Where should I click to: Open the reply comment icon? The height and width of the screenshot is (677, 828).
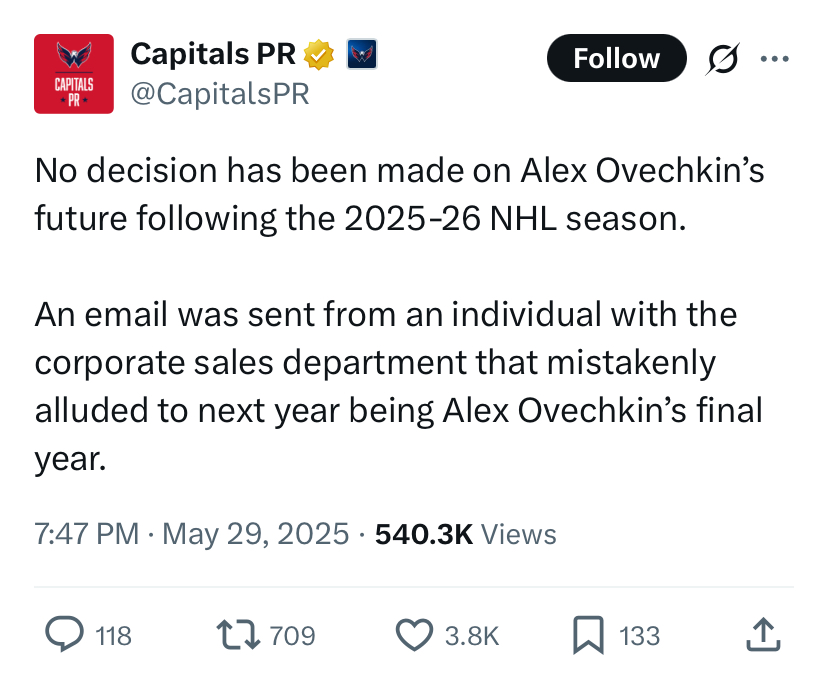[x=64, y=634]
